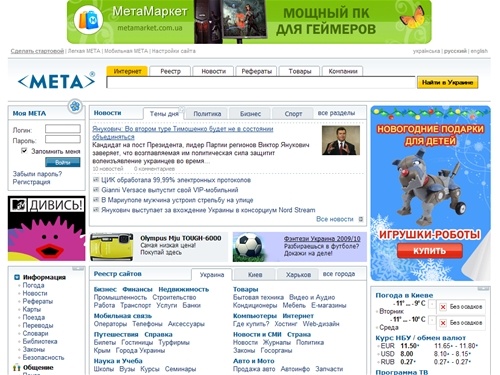Click the icon next to Gianni Versace headline
Image resolution: width=500 pixels, height=375 pixels.
96,190
